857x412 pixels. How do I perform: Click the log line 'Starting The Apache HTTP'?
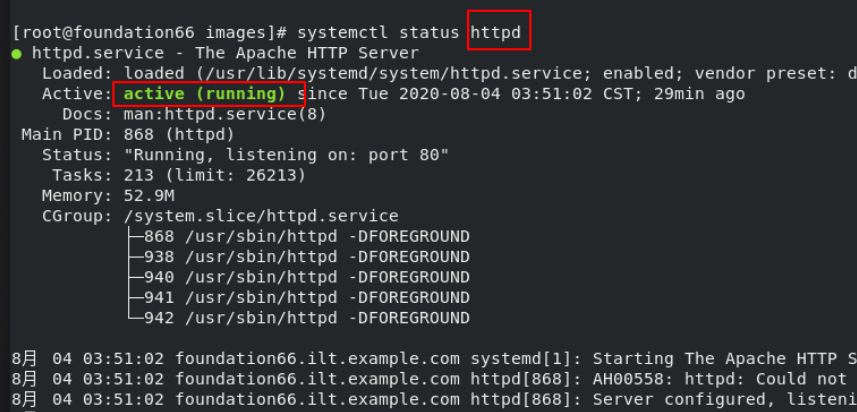point(435,359)
